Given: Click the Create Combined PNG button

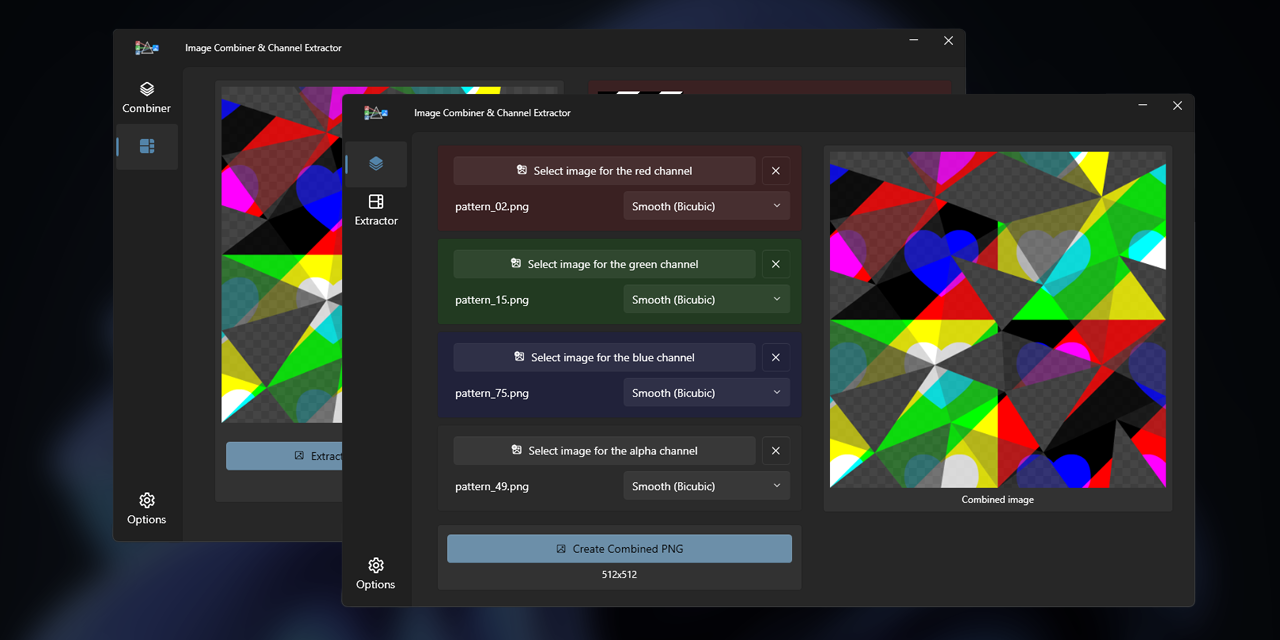Looking at the screenshot, I should (x=619, y=548).
